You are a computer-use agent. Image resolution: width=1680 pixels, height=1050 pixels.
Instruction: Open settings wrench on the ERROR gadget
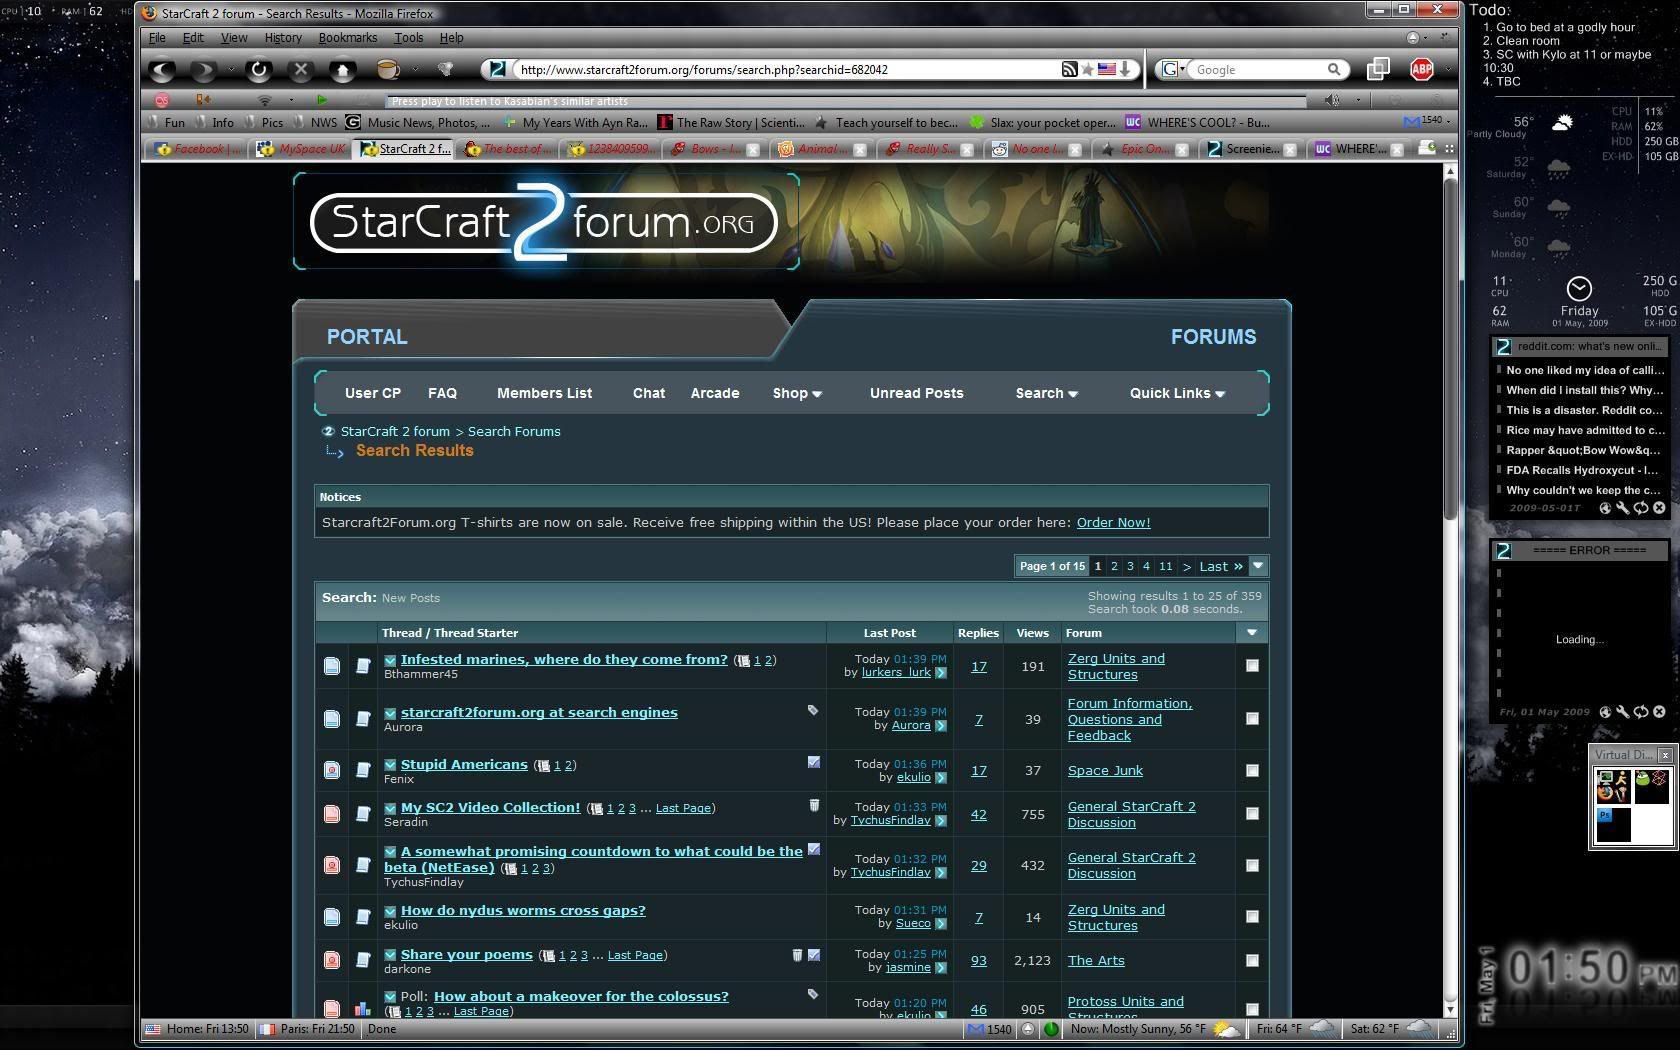(x=1623, y=712)
